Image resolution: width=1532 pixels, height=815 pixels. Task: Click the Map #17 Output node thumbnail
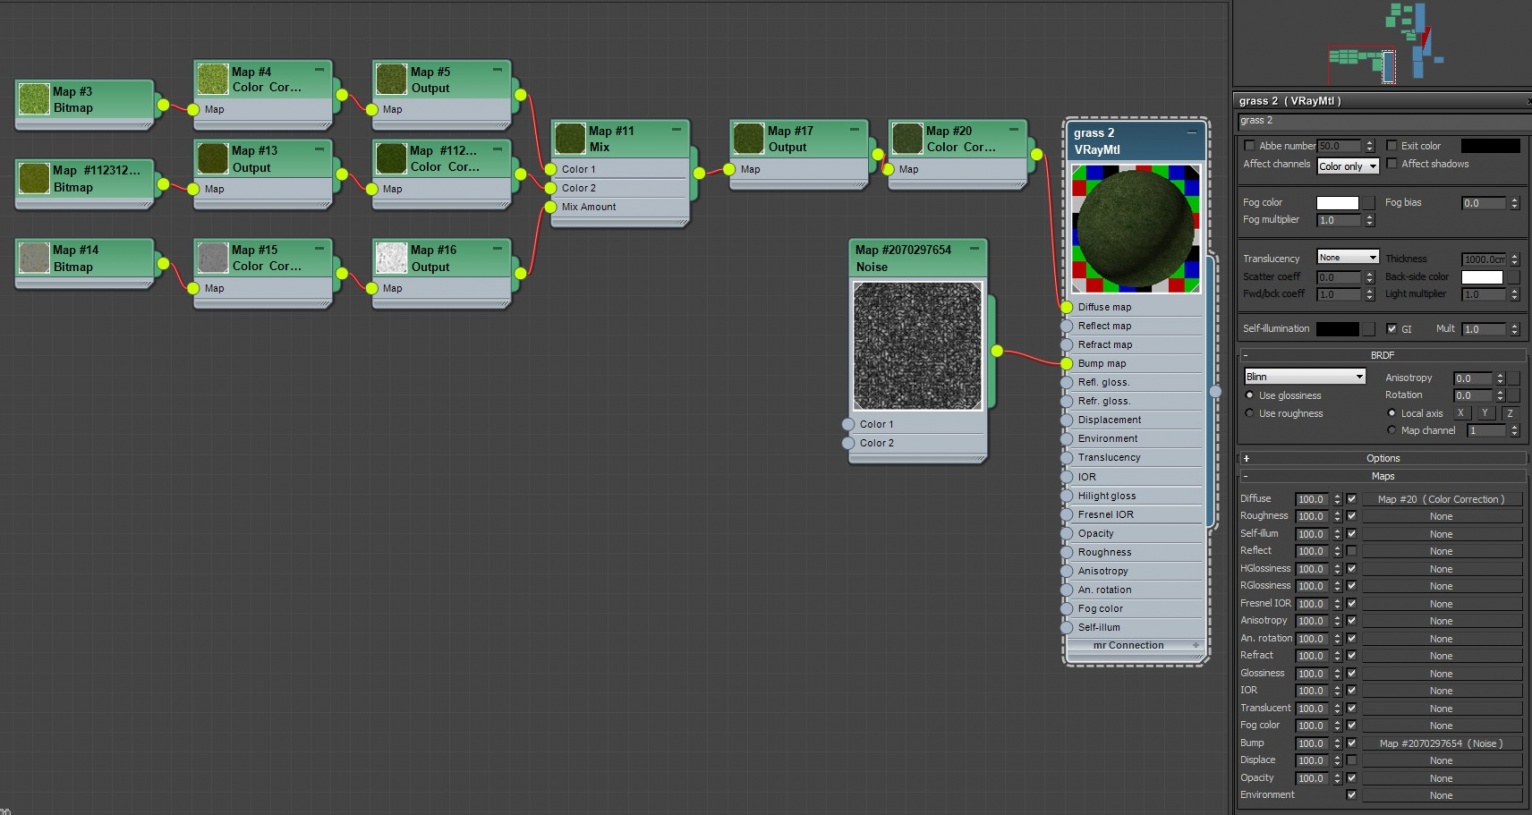[748, 138]
